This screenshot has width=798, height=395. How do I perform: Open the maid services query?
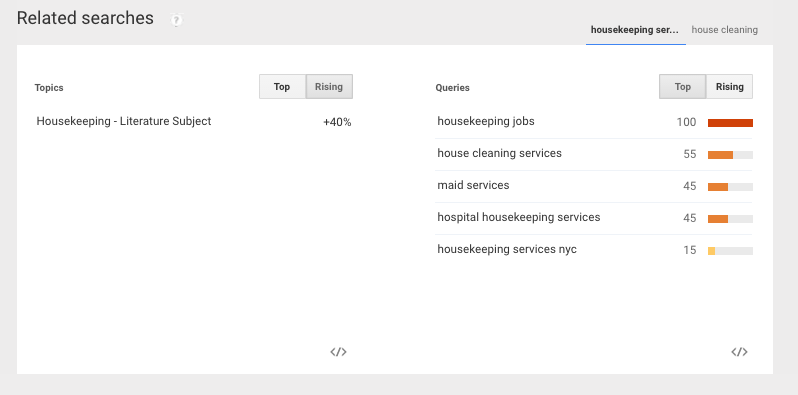coord(473,185)
